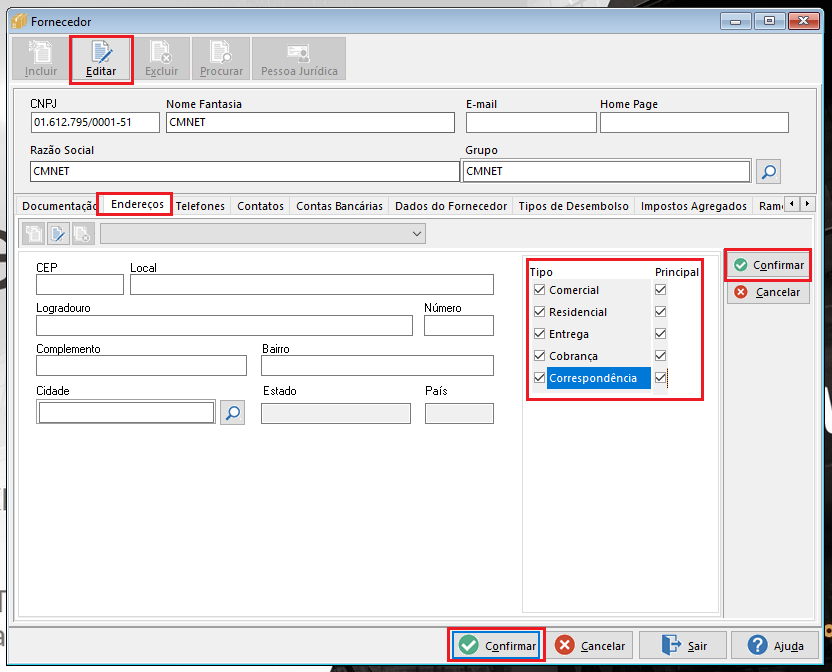Toggle Comercial tipo checkbox
The width and height of the screenshot is (832, 672).
point(540,290)
